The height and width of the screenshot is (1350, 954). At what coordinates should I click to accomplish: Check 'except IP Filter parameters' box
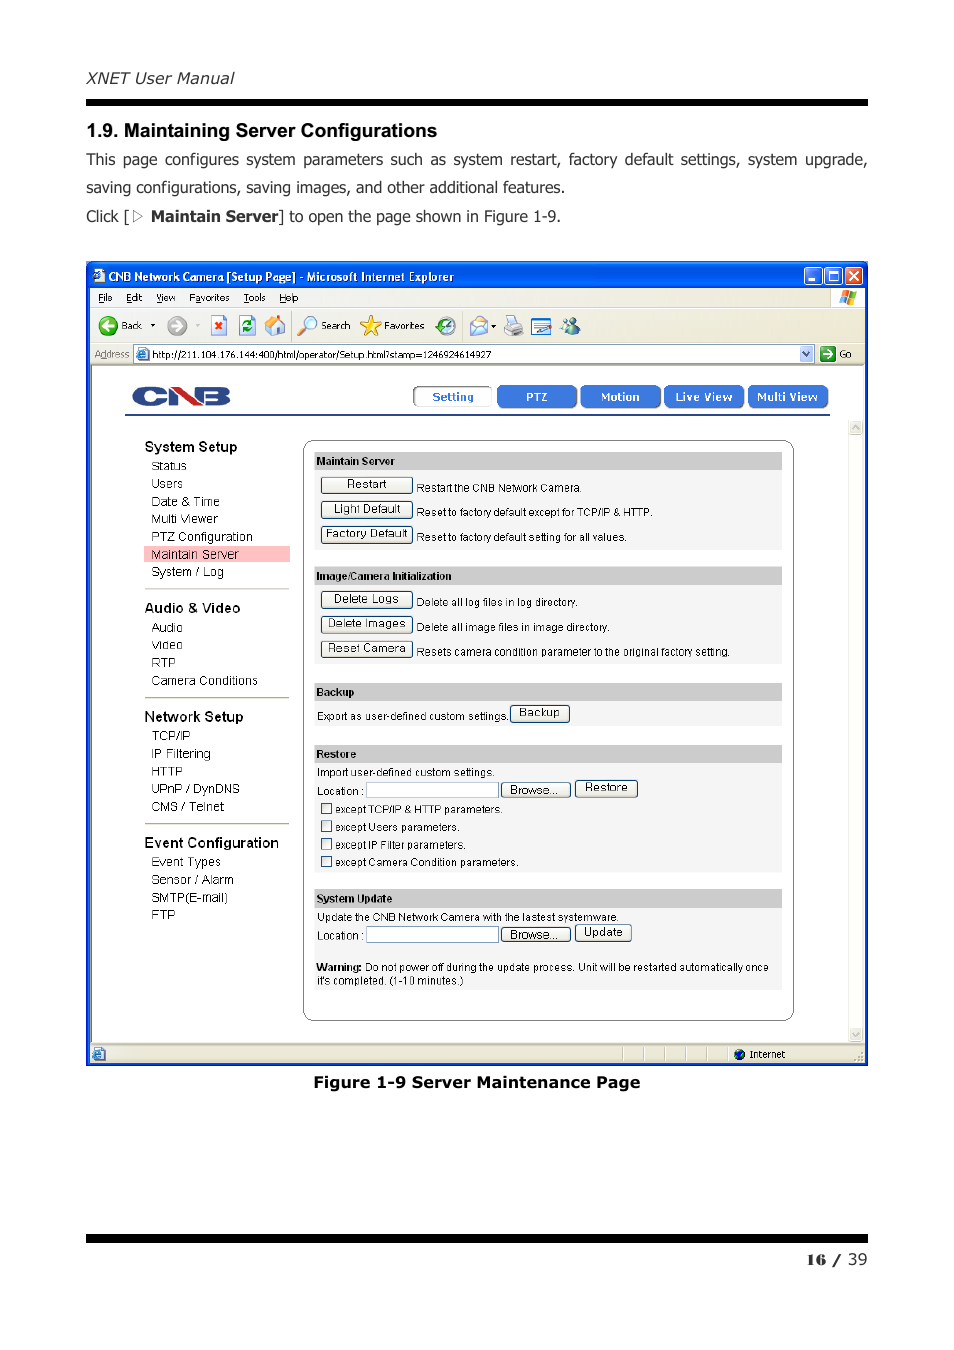click(326, 844)
